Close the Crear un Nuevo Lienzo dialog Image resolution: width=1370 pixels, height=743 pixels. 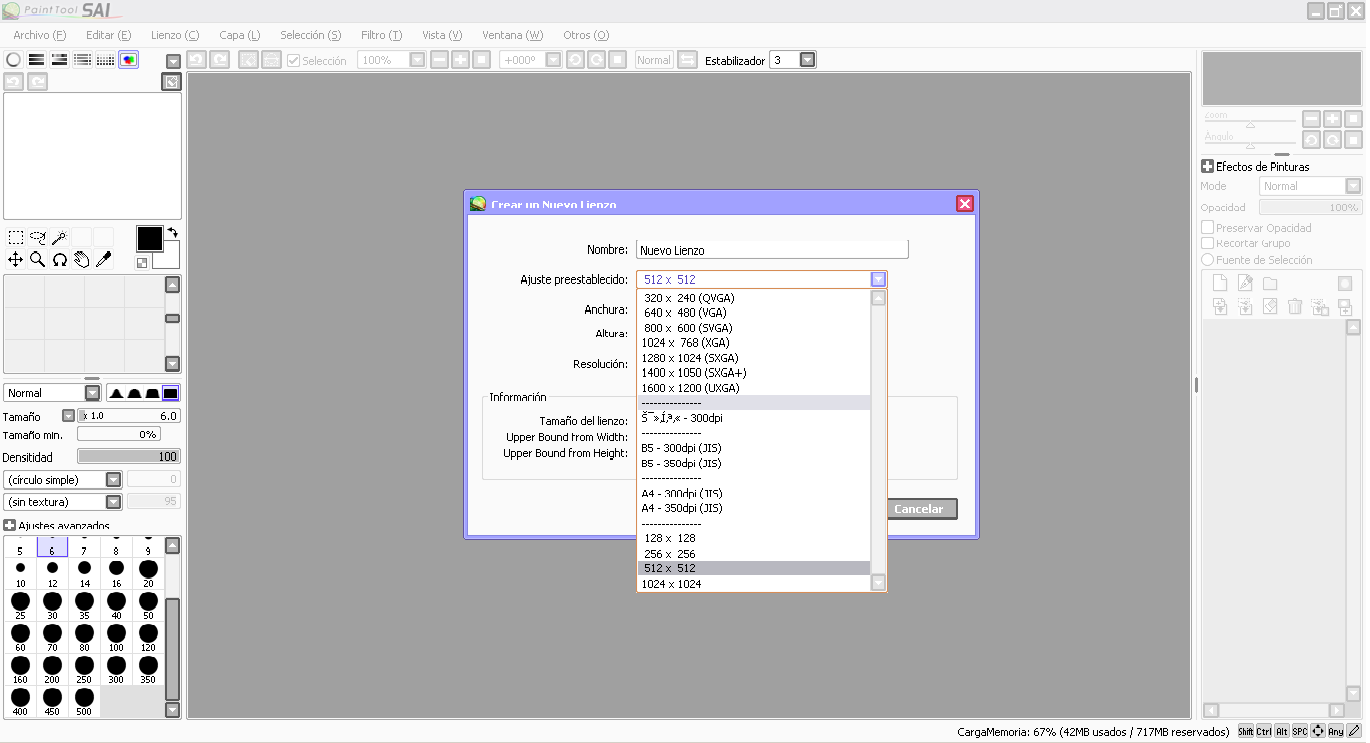[x=964, y=204]
